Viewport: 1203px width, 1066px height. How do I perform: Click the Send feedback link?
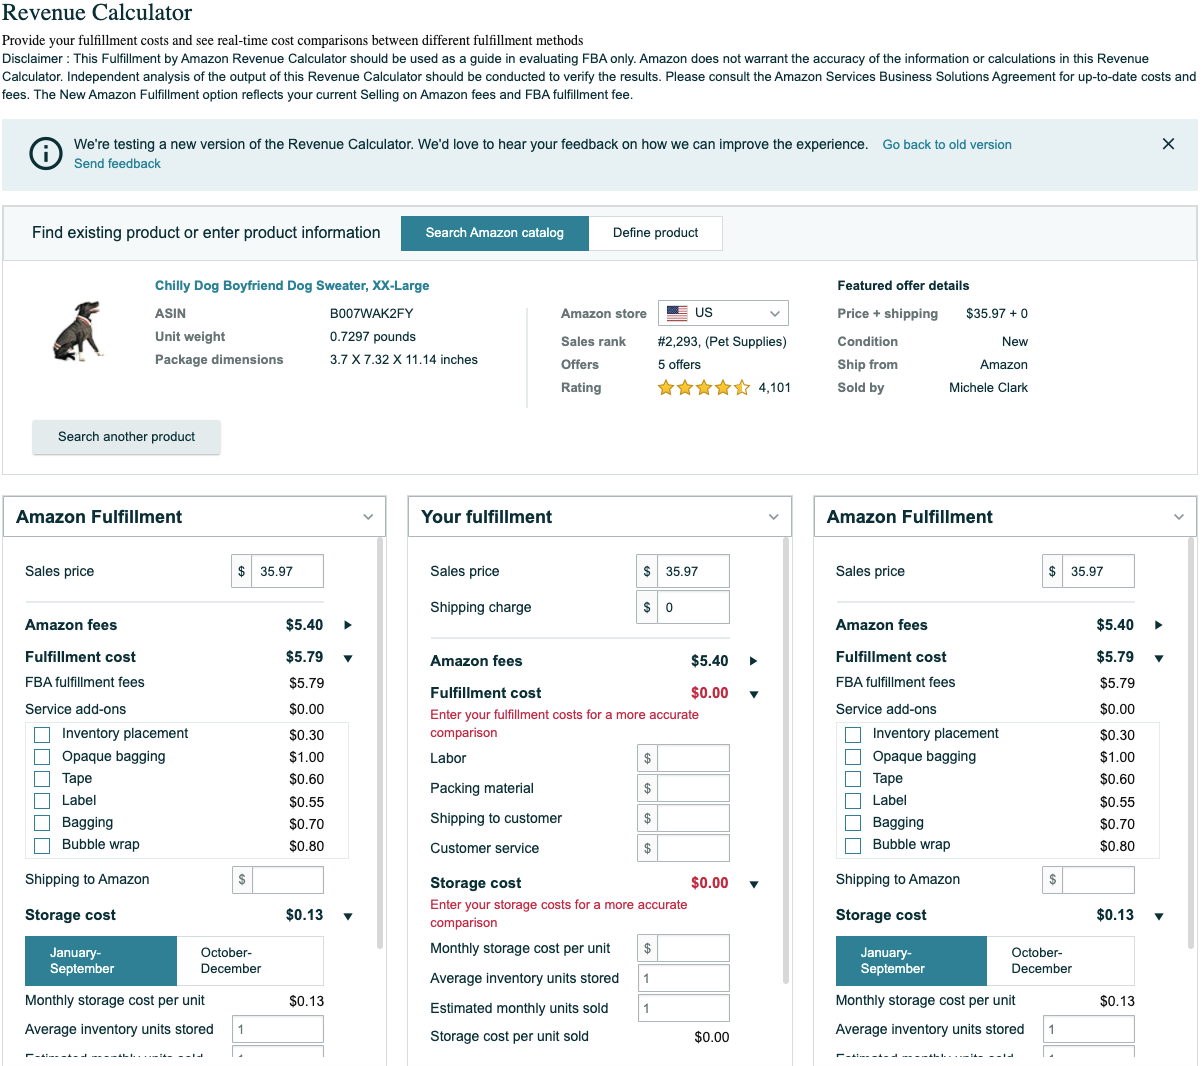(117, 164)
